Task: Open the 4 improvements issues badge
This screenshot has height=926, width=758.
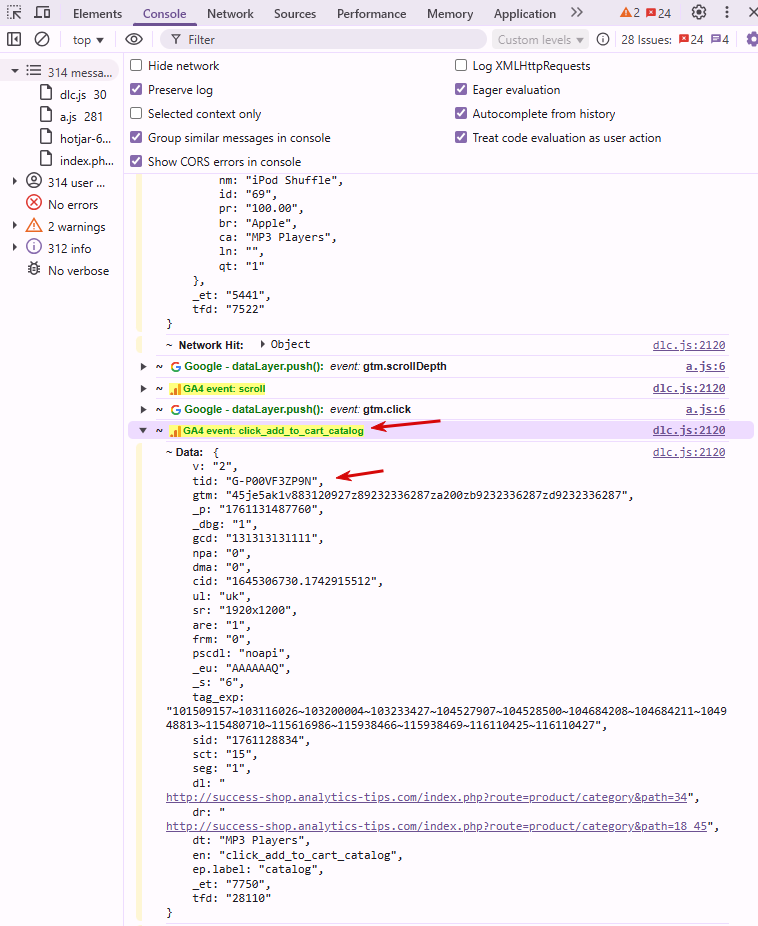Action: point(720,40)
